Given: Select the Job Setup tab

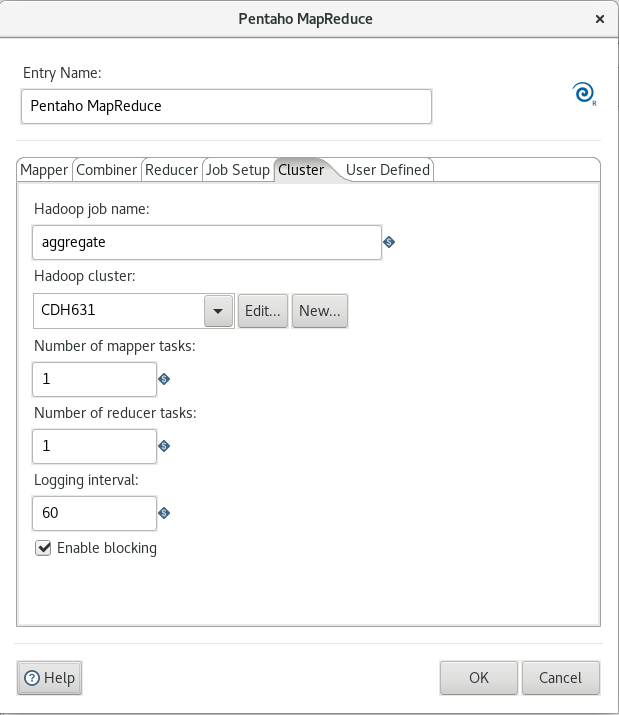Looking at the screenshot, I should click(x=238, y=170).
